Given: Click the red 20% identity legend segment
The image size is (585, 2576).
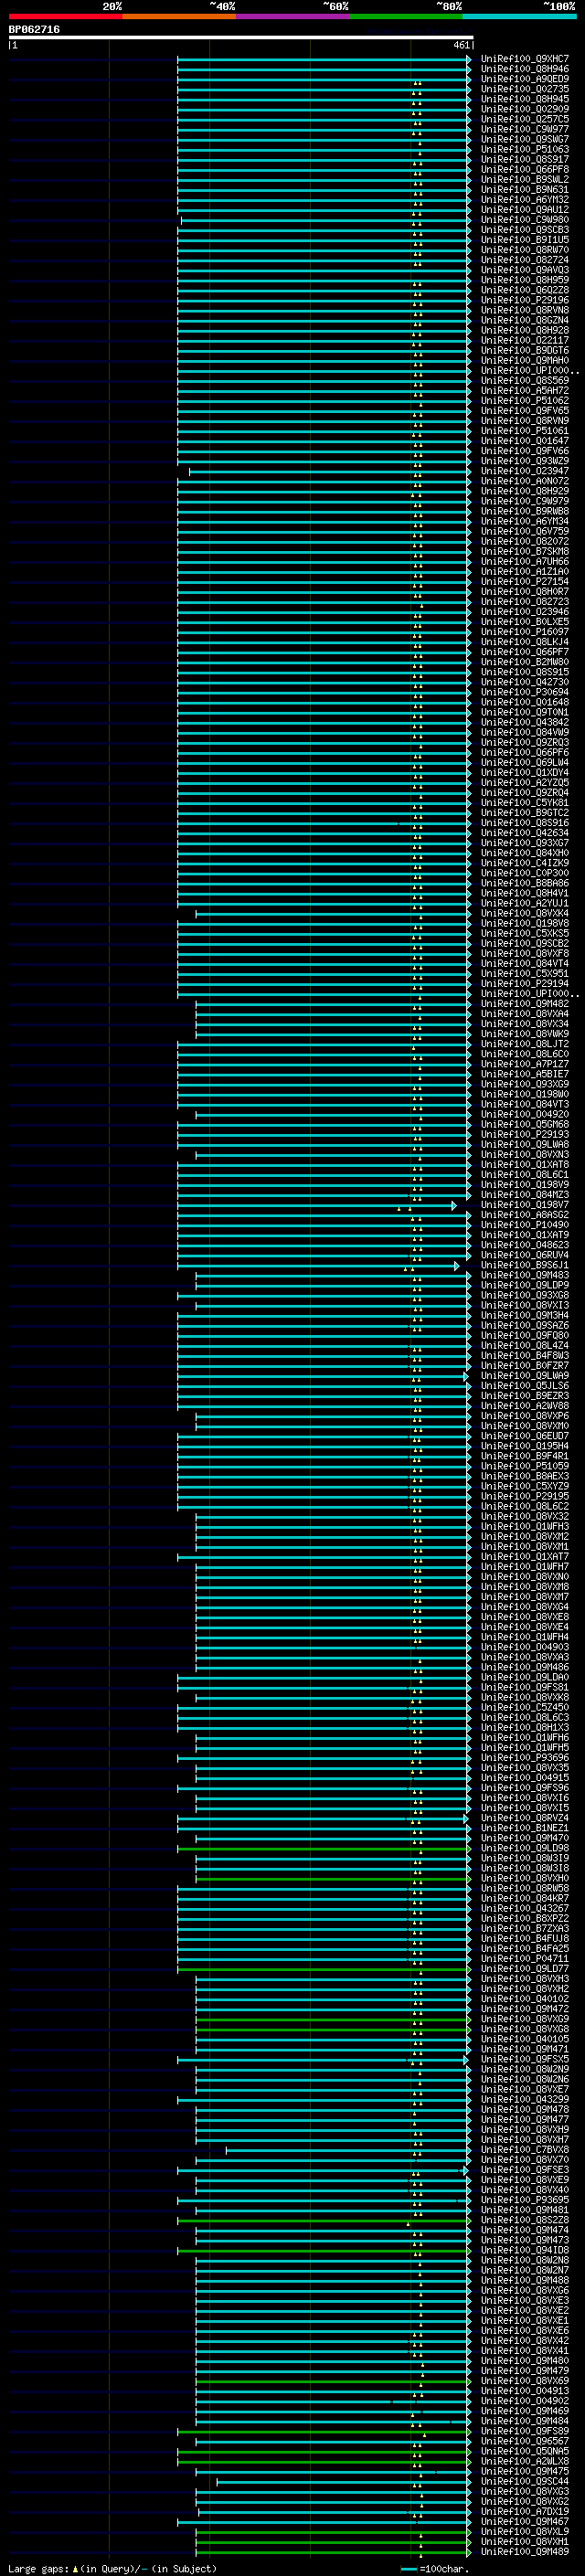Looking at the screenshot, I should coord(65,16).
